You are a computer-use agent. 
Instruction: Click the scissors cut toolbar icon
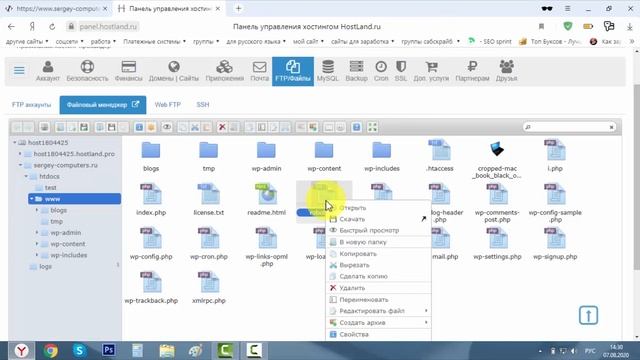195,127
